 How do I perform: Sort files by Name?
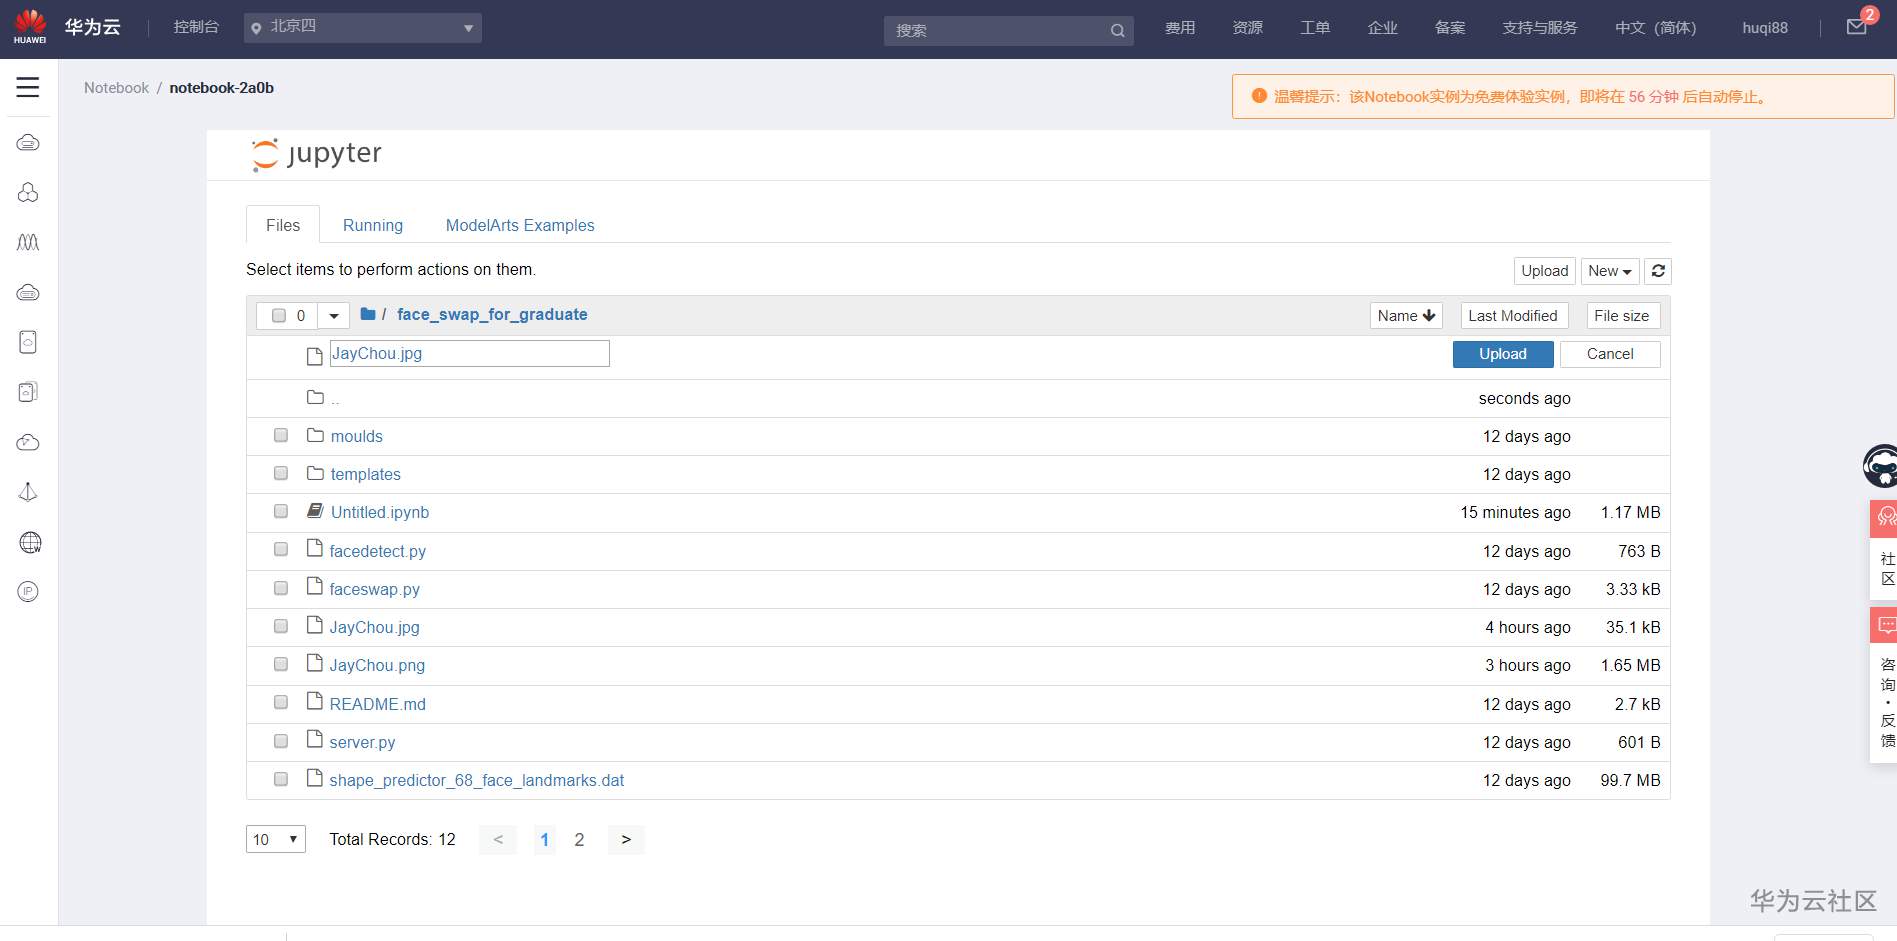click(1406, 316)
